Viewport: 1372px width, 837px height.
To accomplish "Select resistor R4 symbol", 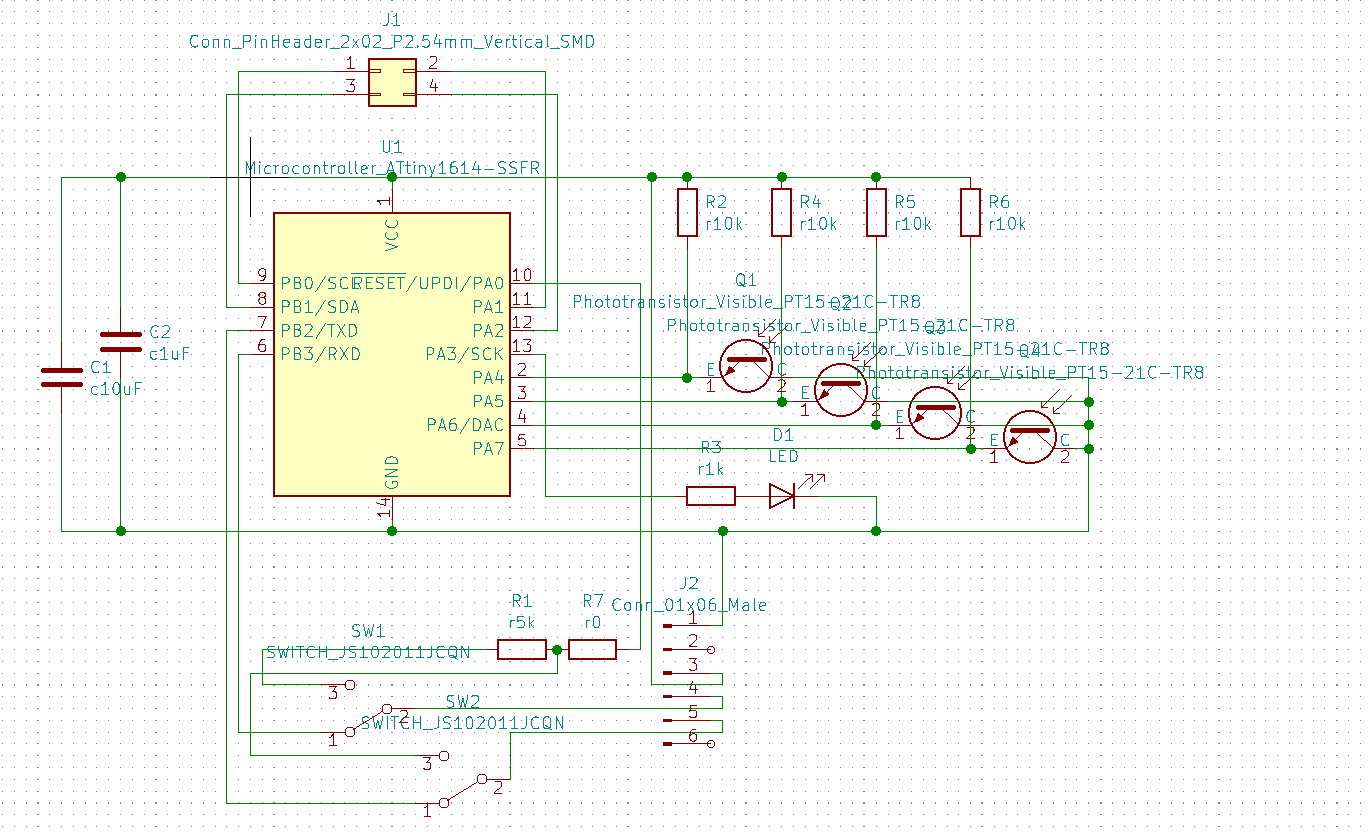I will (x=782, y=212).
